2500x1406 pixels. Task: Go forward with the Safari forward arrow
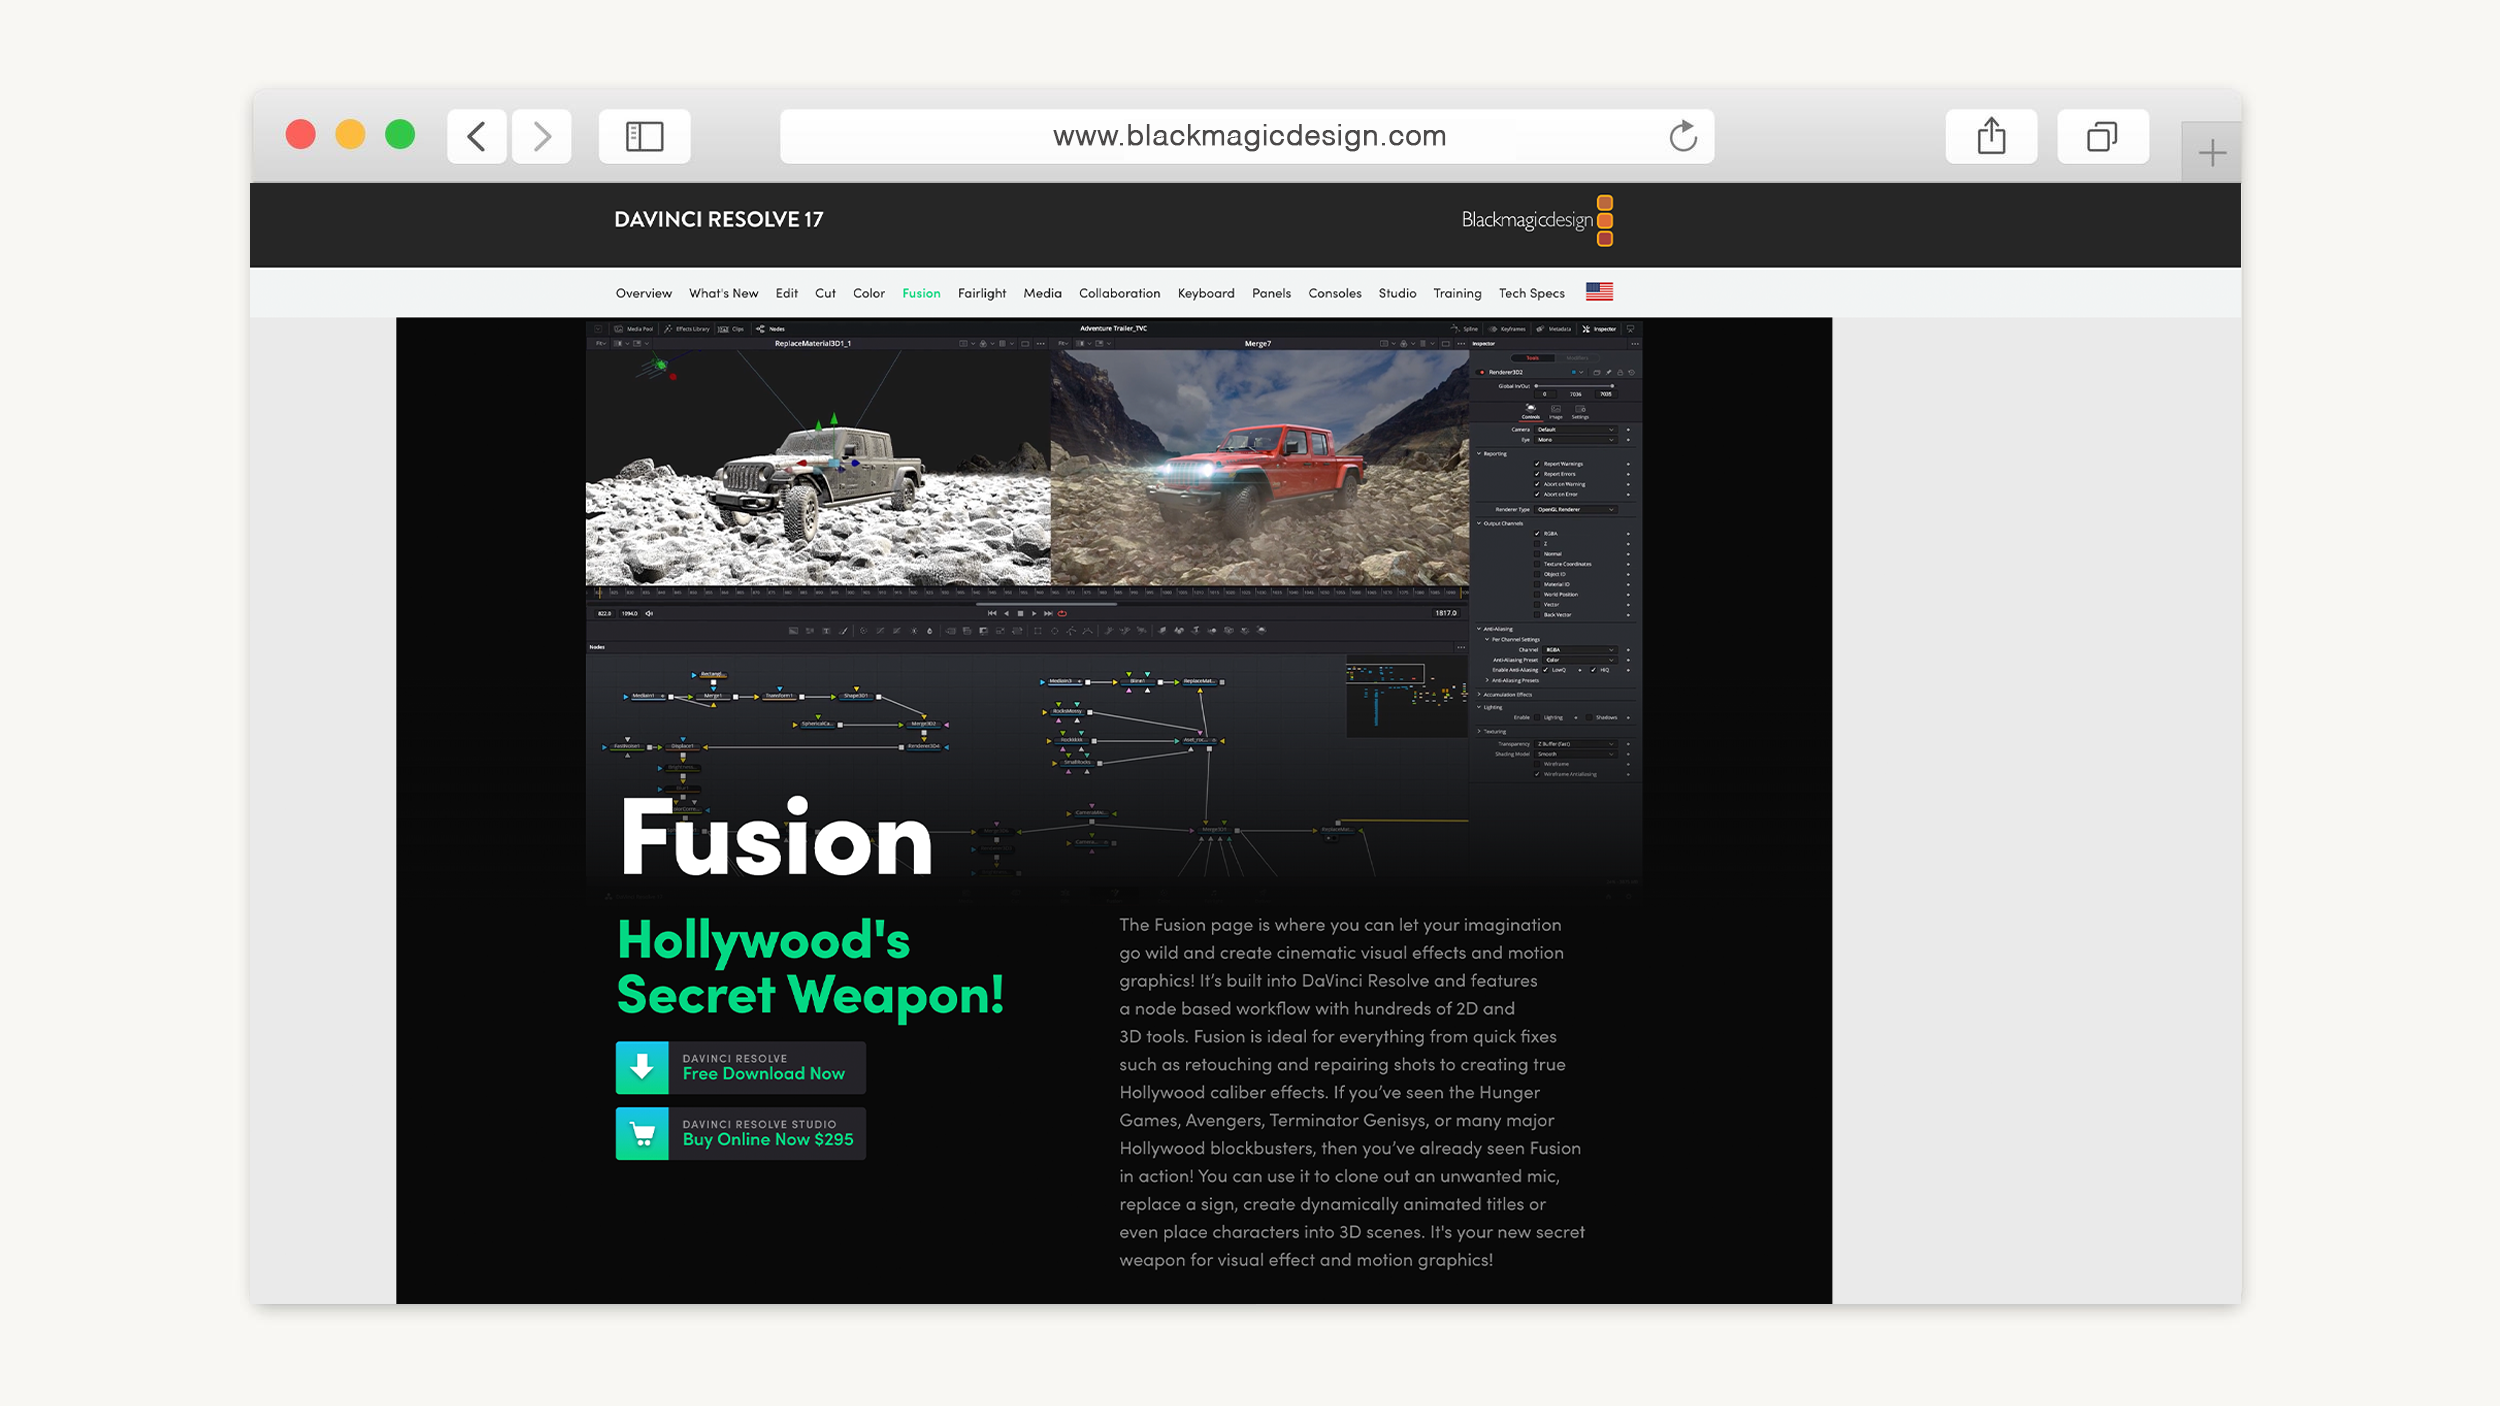(541, 136)
